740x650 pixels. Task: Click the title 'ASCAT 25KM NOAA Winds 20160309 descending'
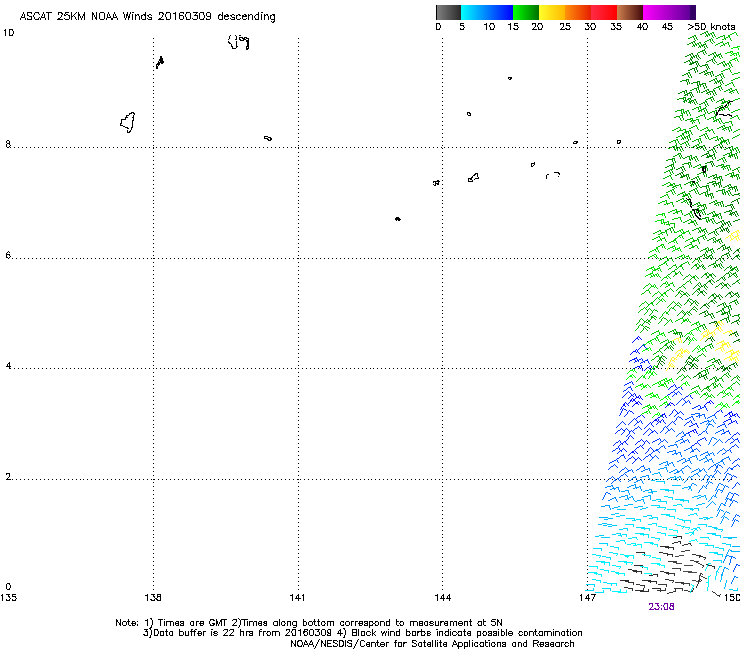[x=147, y=17]
